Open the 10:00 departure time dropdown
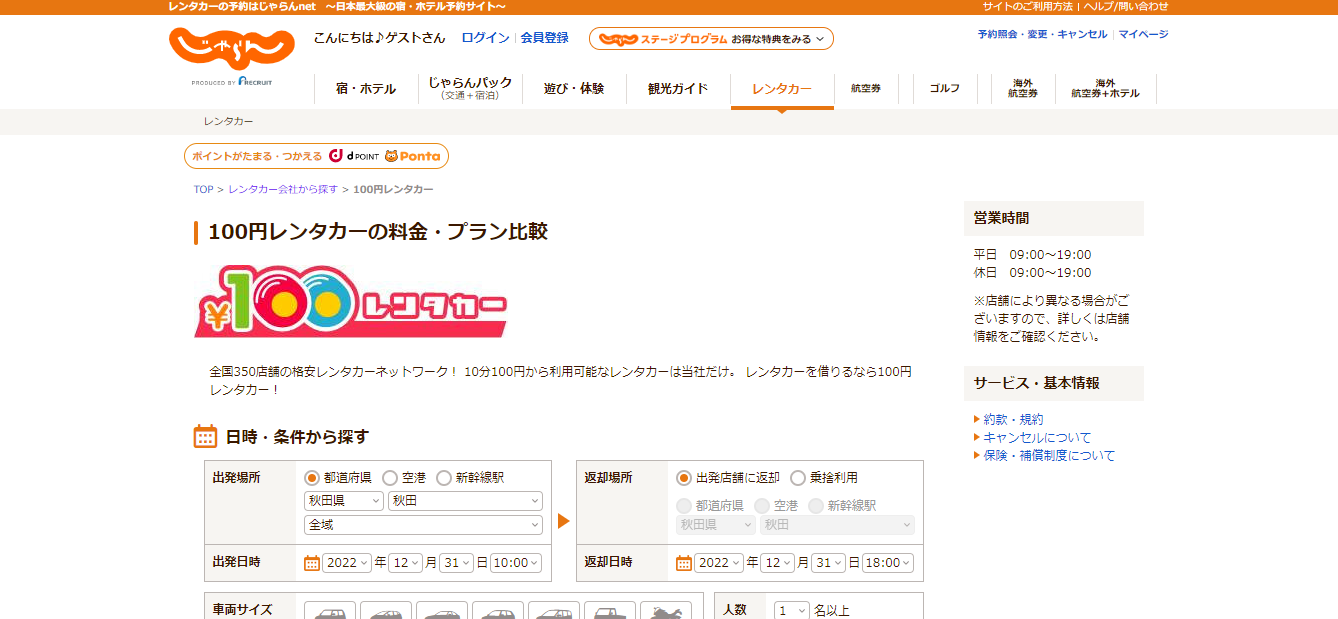The image size is (1338, 619). [x=516, y=563]
